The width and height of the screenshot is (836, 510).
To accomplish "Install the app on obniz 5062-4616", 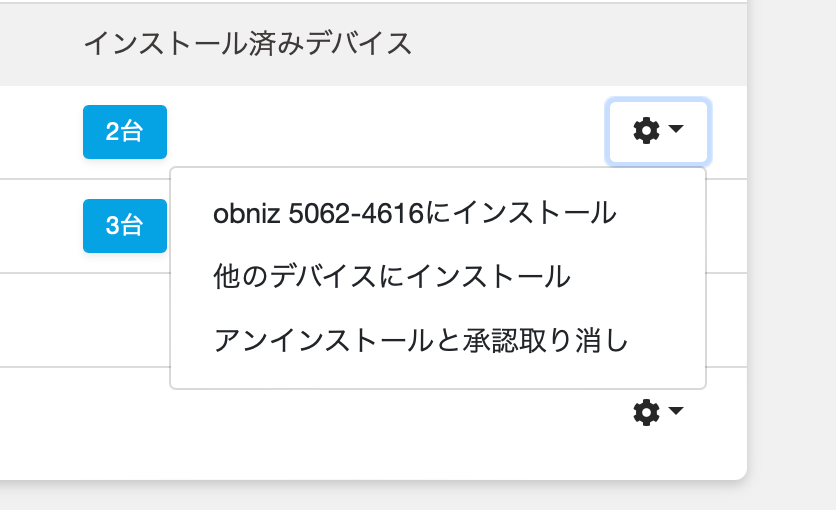I will point(414,213).
